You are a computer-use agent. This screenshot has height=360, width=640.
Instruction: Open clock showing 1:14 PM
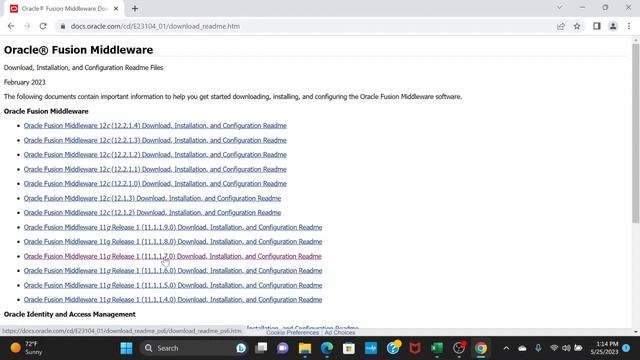pyautogui.click(x=604, y=348)
